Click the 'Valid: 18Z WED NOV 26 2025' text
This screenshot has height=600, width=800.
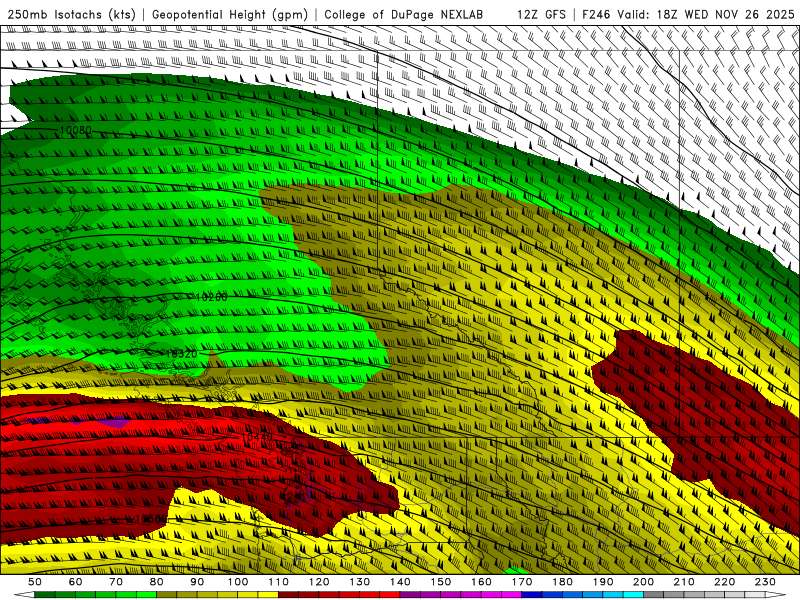pyautogui.click(x=706, y=14)
